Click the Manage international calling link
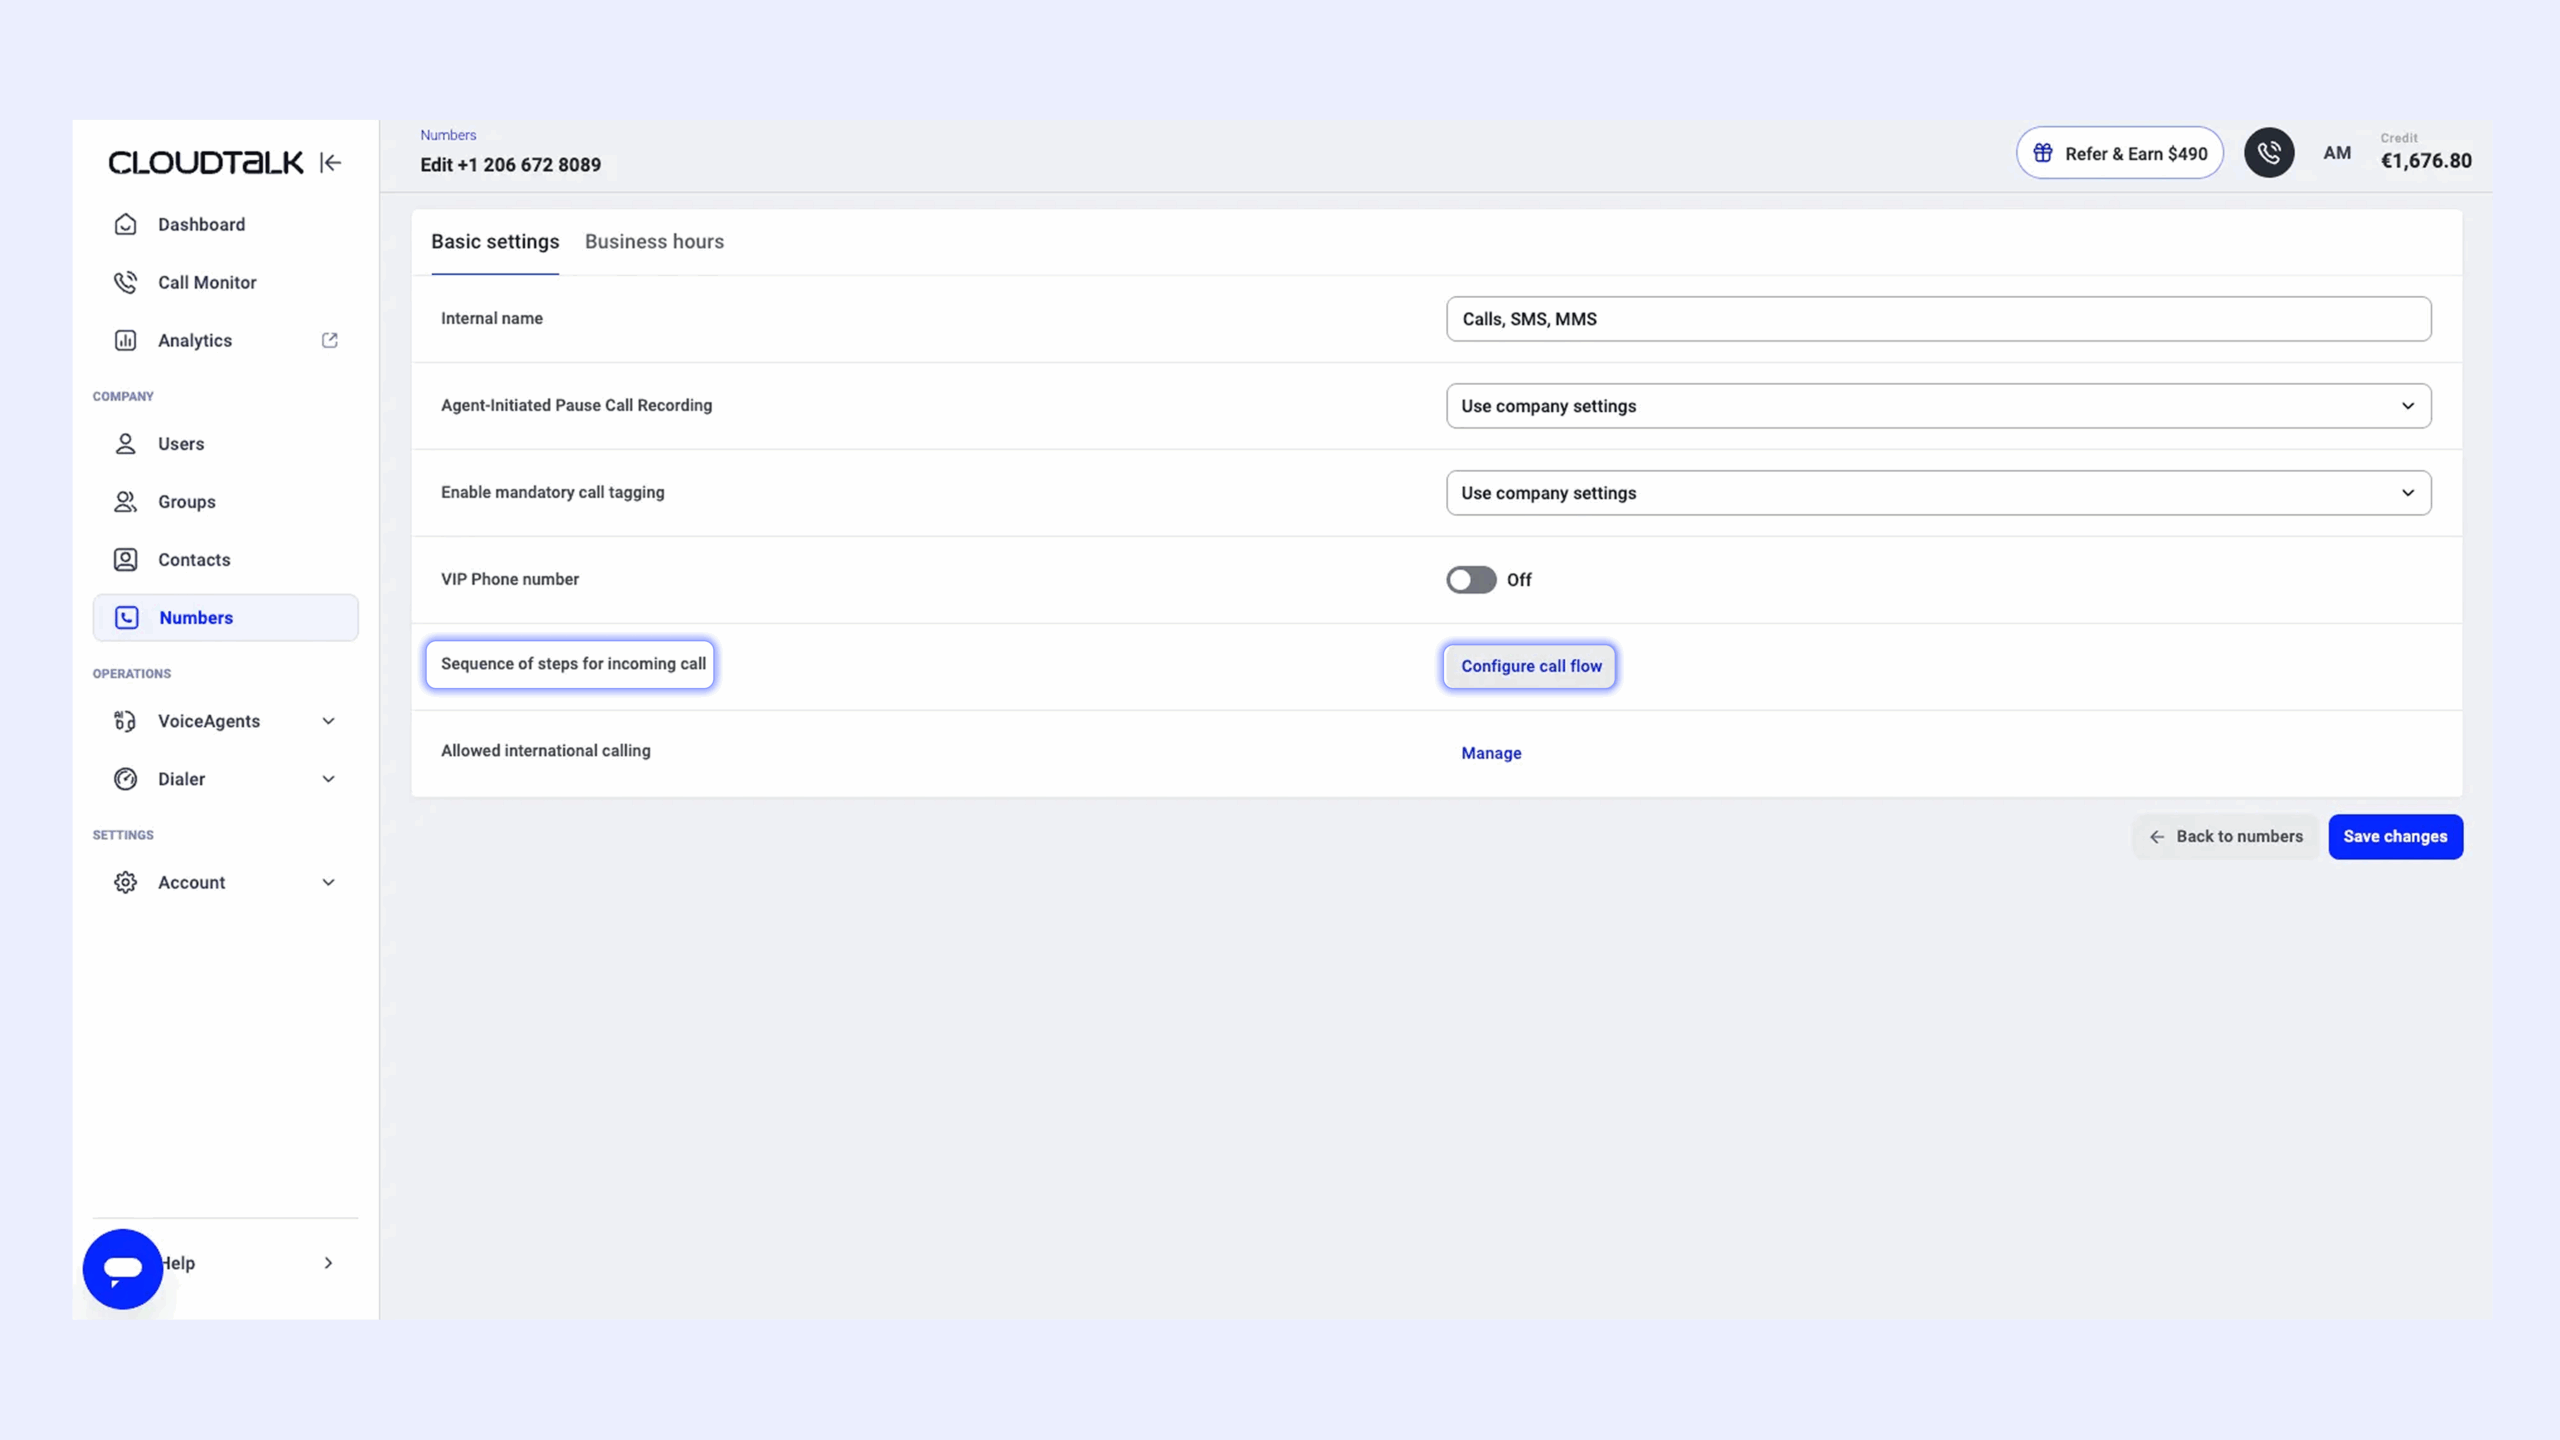This screenshot has width=2560, height=1440. (1491, 753)
